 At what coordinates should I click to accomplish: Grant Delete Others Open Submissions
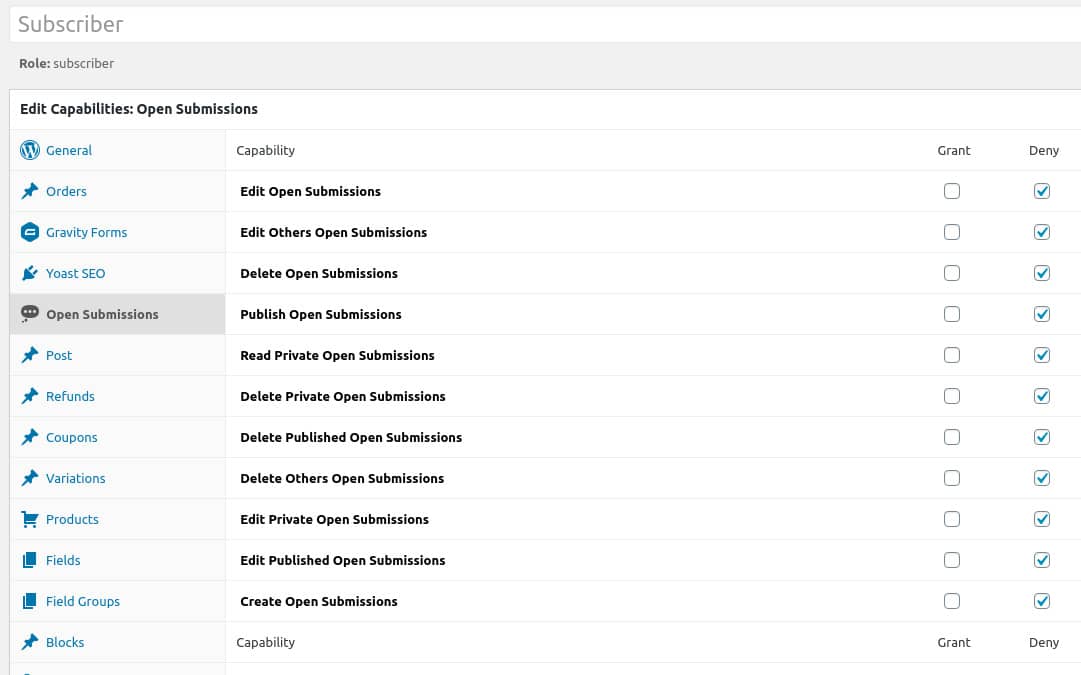(x=951, y=478)
